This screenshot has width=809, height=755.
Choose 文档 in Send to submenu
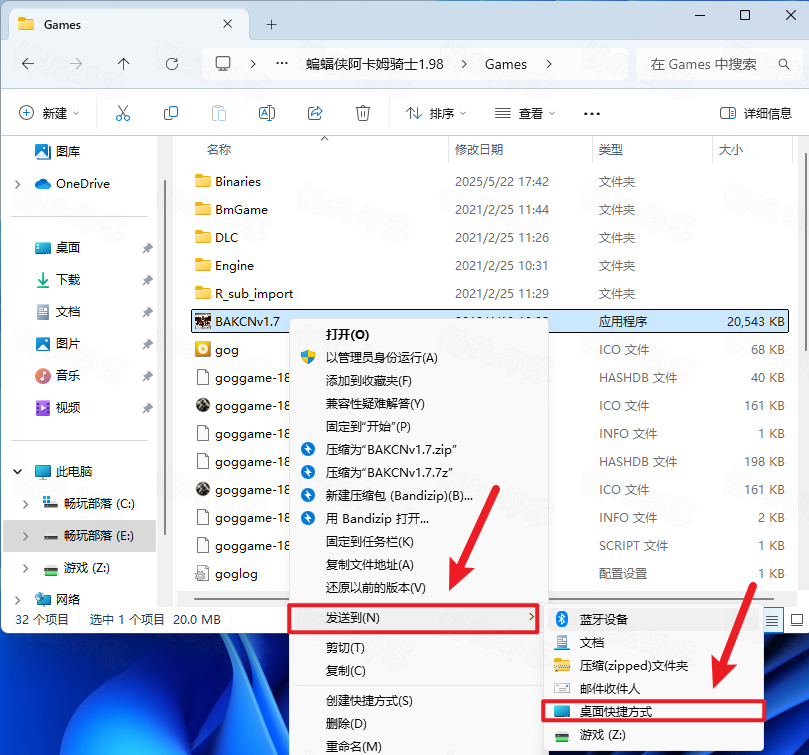653,642
